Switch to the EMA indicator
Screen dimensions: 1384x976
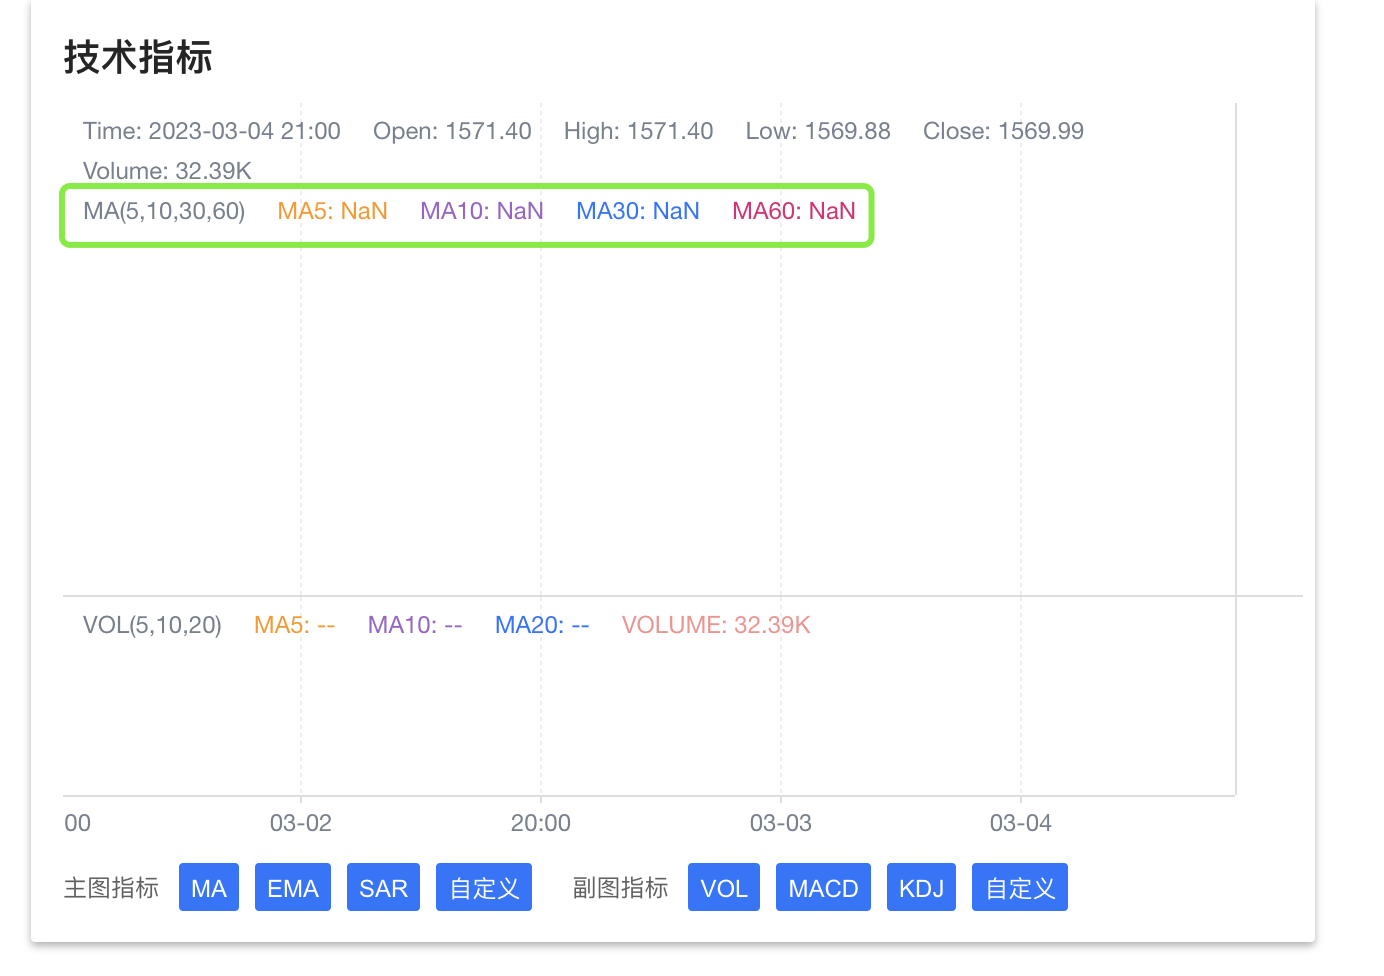point(292,887)
